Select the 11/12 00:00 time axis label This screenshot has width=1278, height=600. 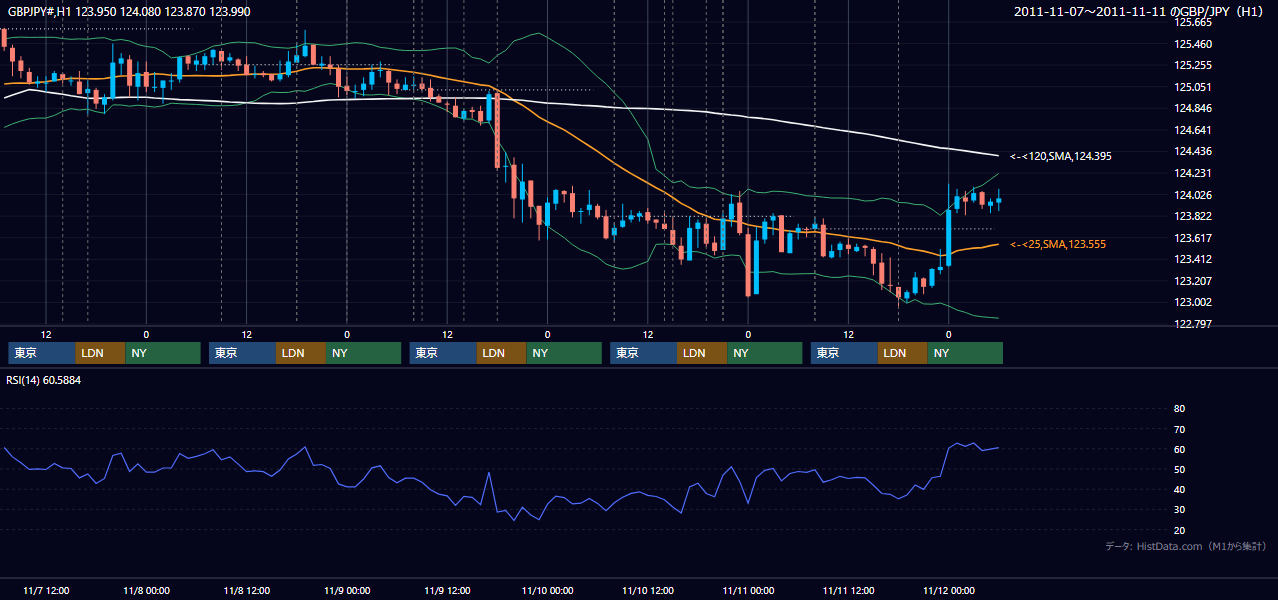tap(948, 590)
